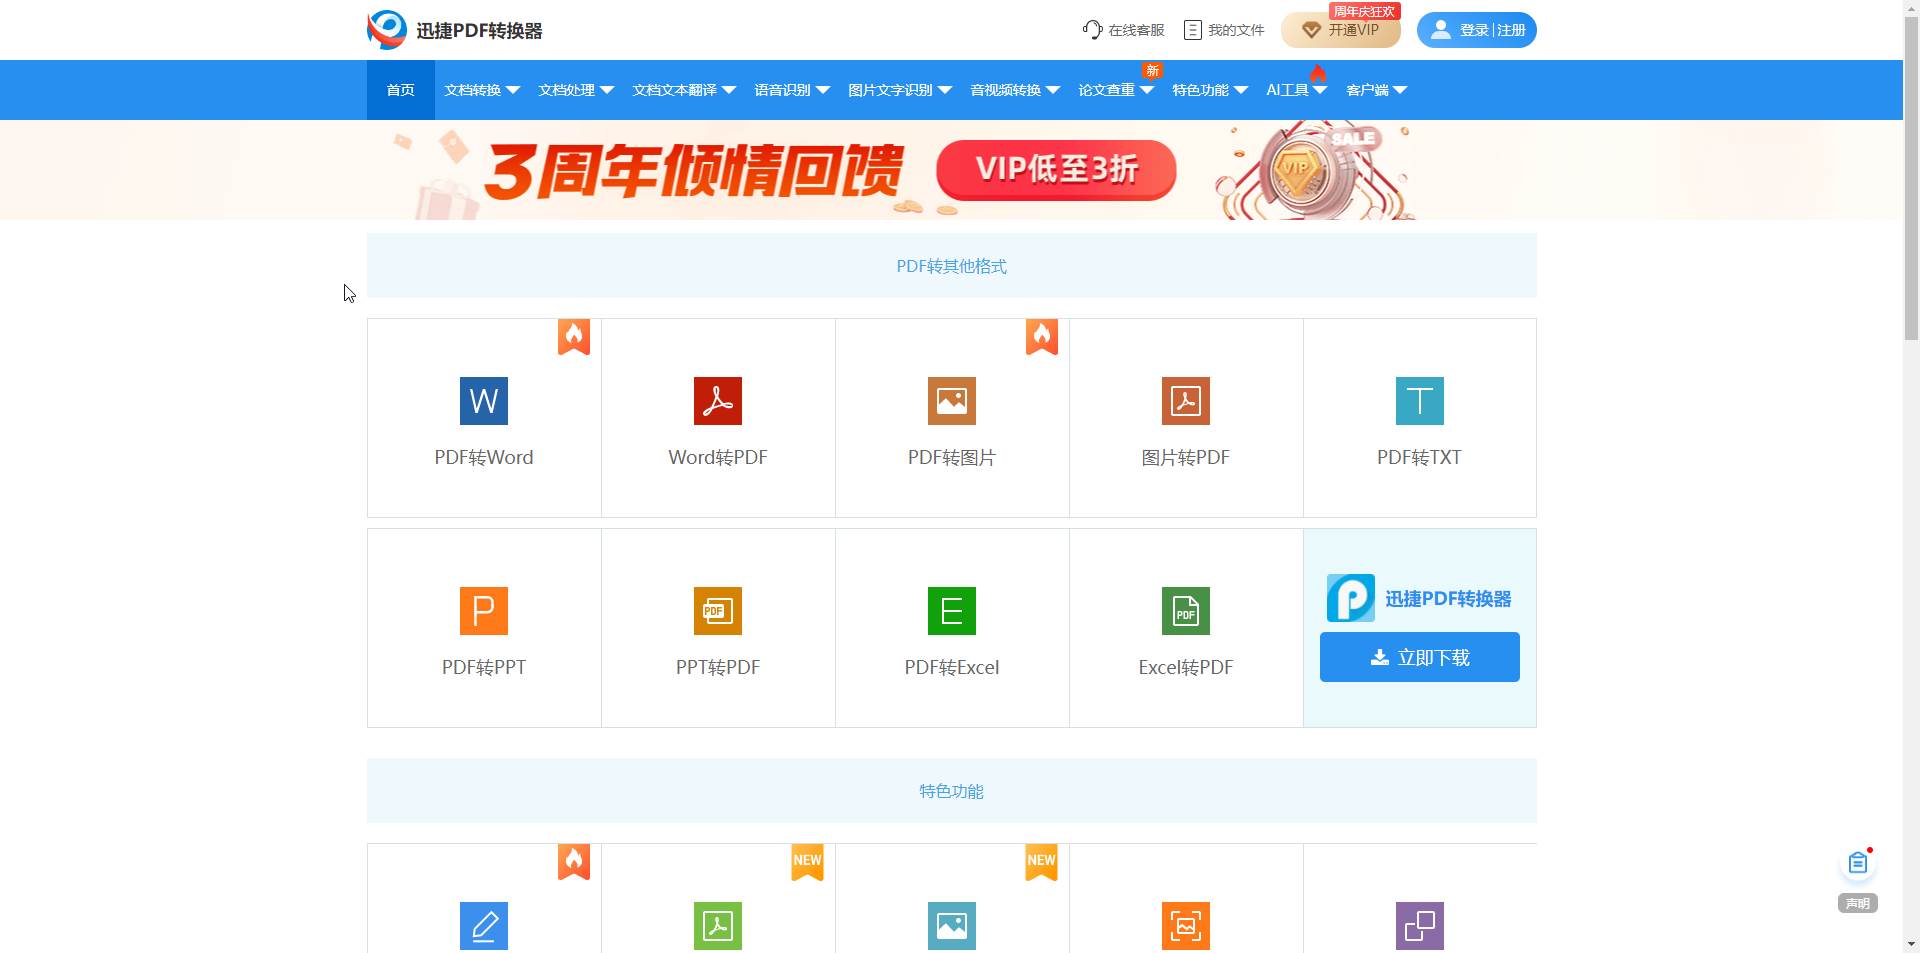Expand the AI工具 dropdown menu
The image size is (1920, 953).
pyautogui.click(x=1297, y=90)
